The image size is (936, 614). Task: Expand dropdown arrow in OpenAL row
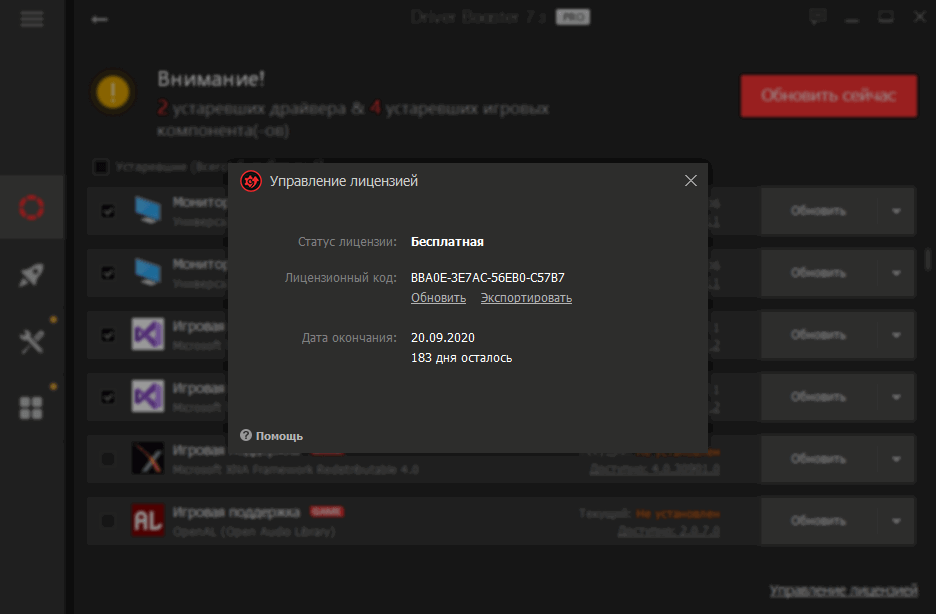tap(896, 521)
